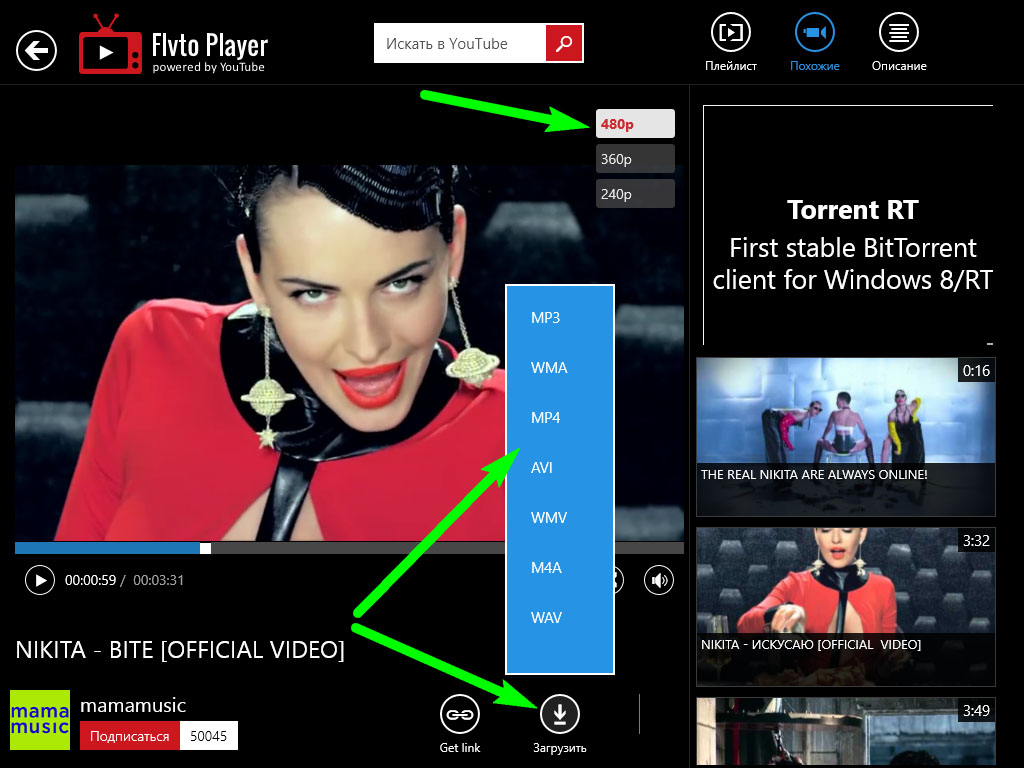Switch to the Похожие tab
This screenshot has width=1024, height=768.
click(814, 42)
